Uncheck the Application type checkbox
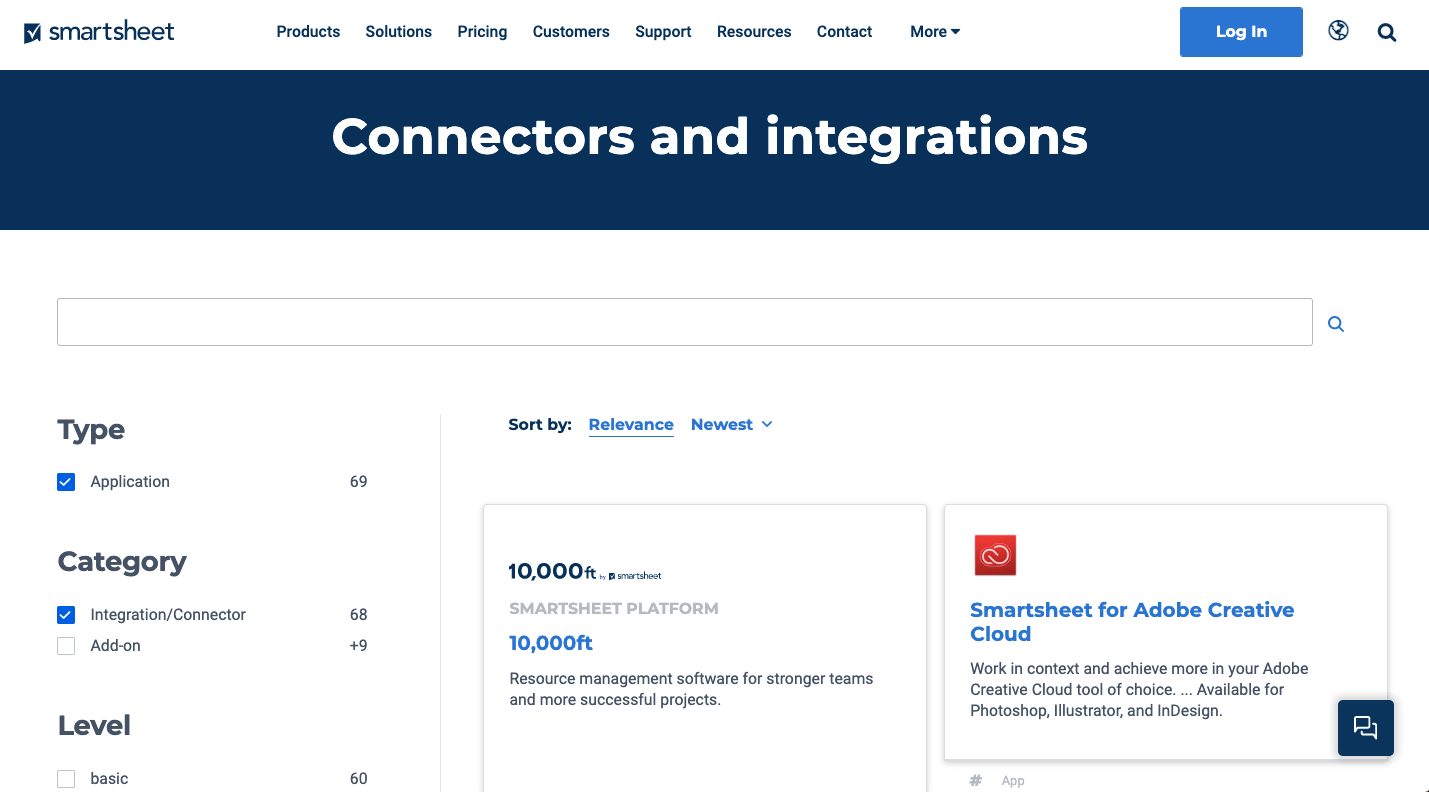This screenshot has height=792, width=1429. pyautogui.click(x=66, y=482)
